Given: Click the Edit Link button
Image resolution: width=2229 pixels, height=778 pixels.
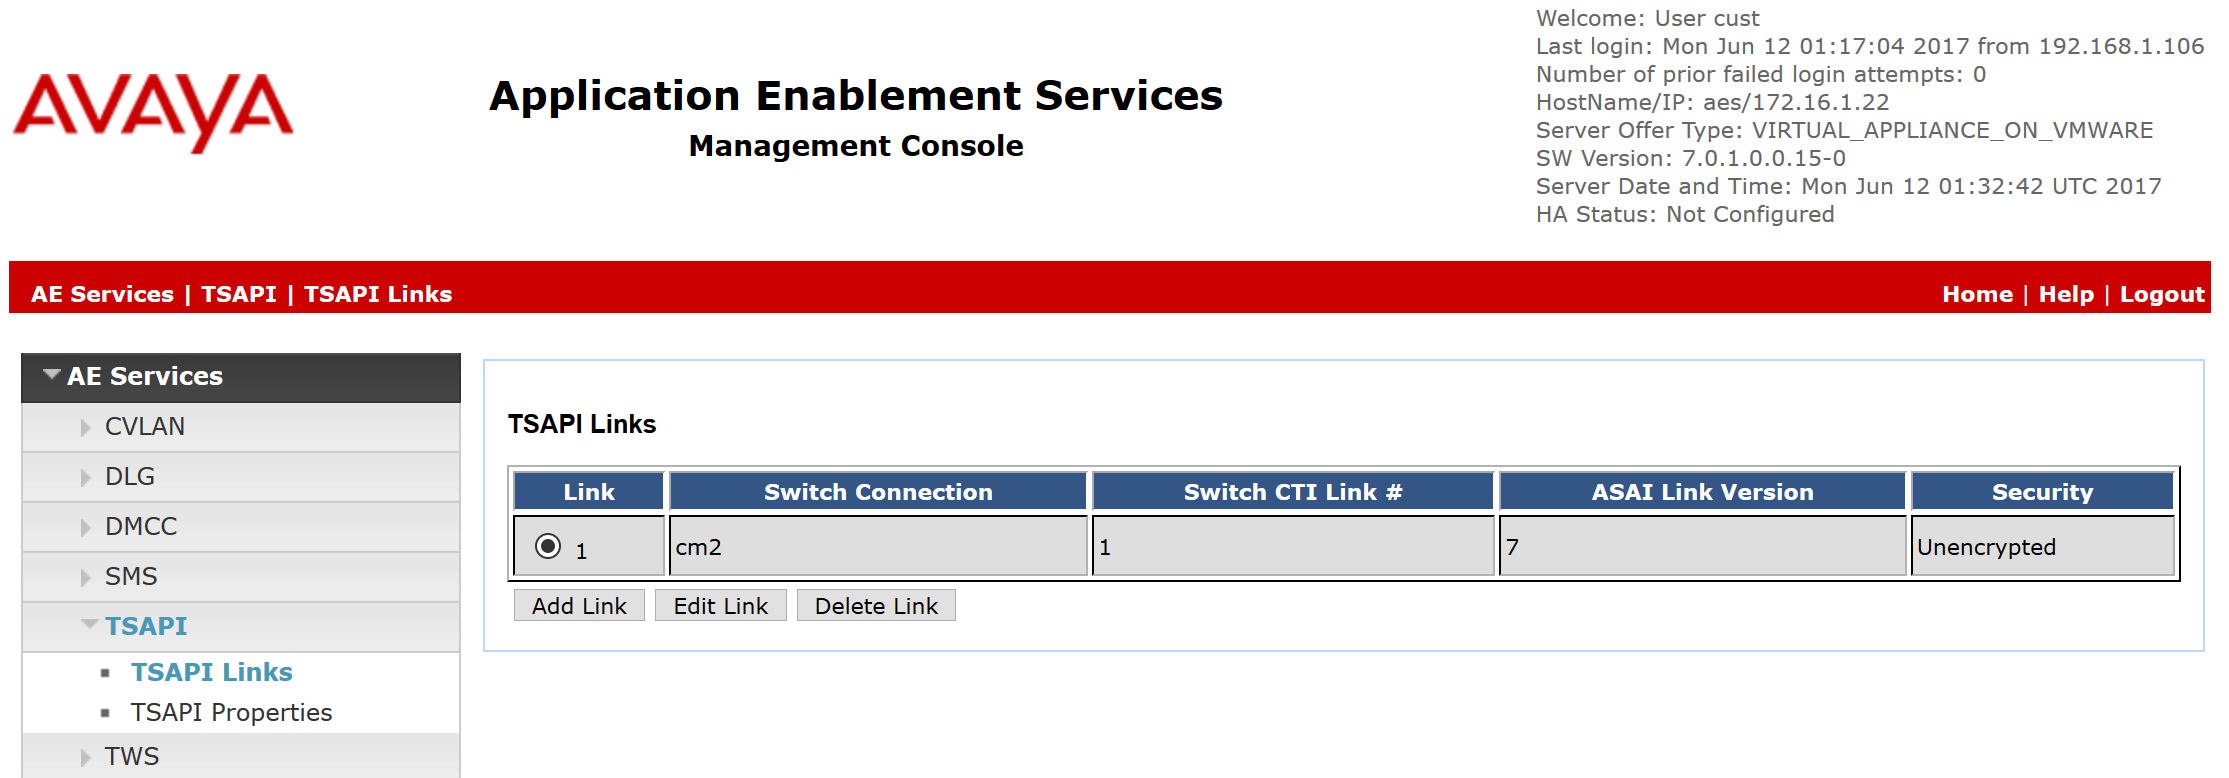Looking at the screenshot, I should coord(721,606).
